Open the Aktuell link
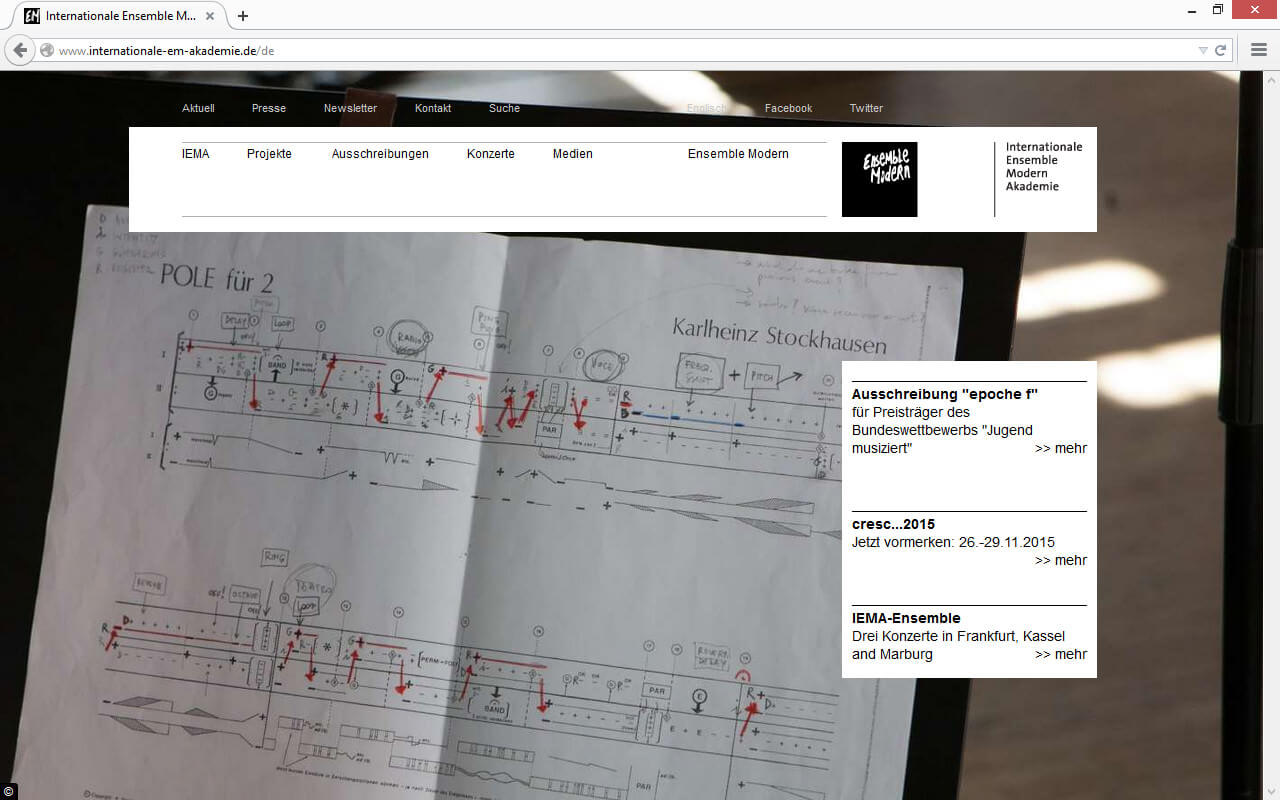 pos(198,108)
